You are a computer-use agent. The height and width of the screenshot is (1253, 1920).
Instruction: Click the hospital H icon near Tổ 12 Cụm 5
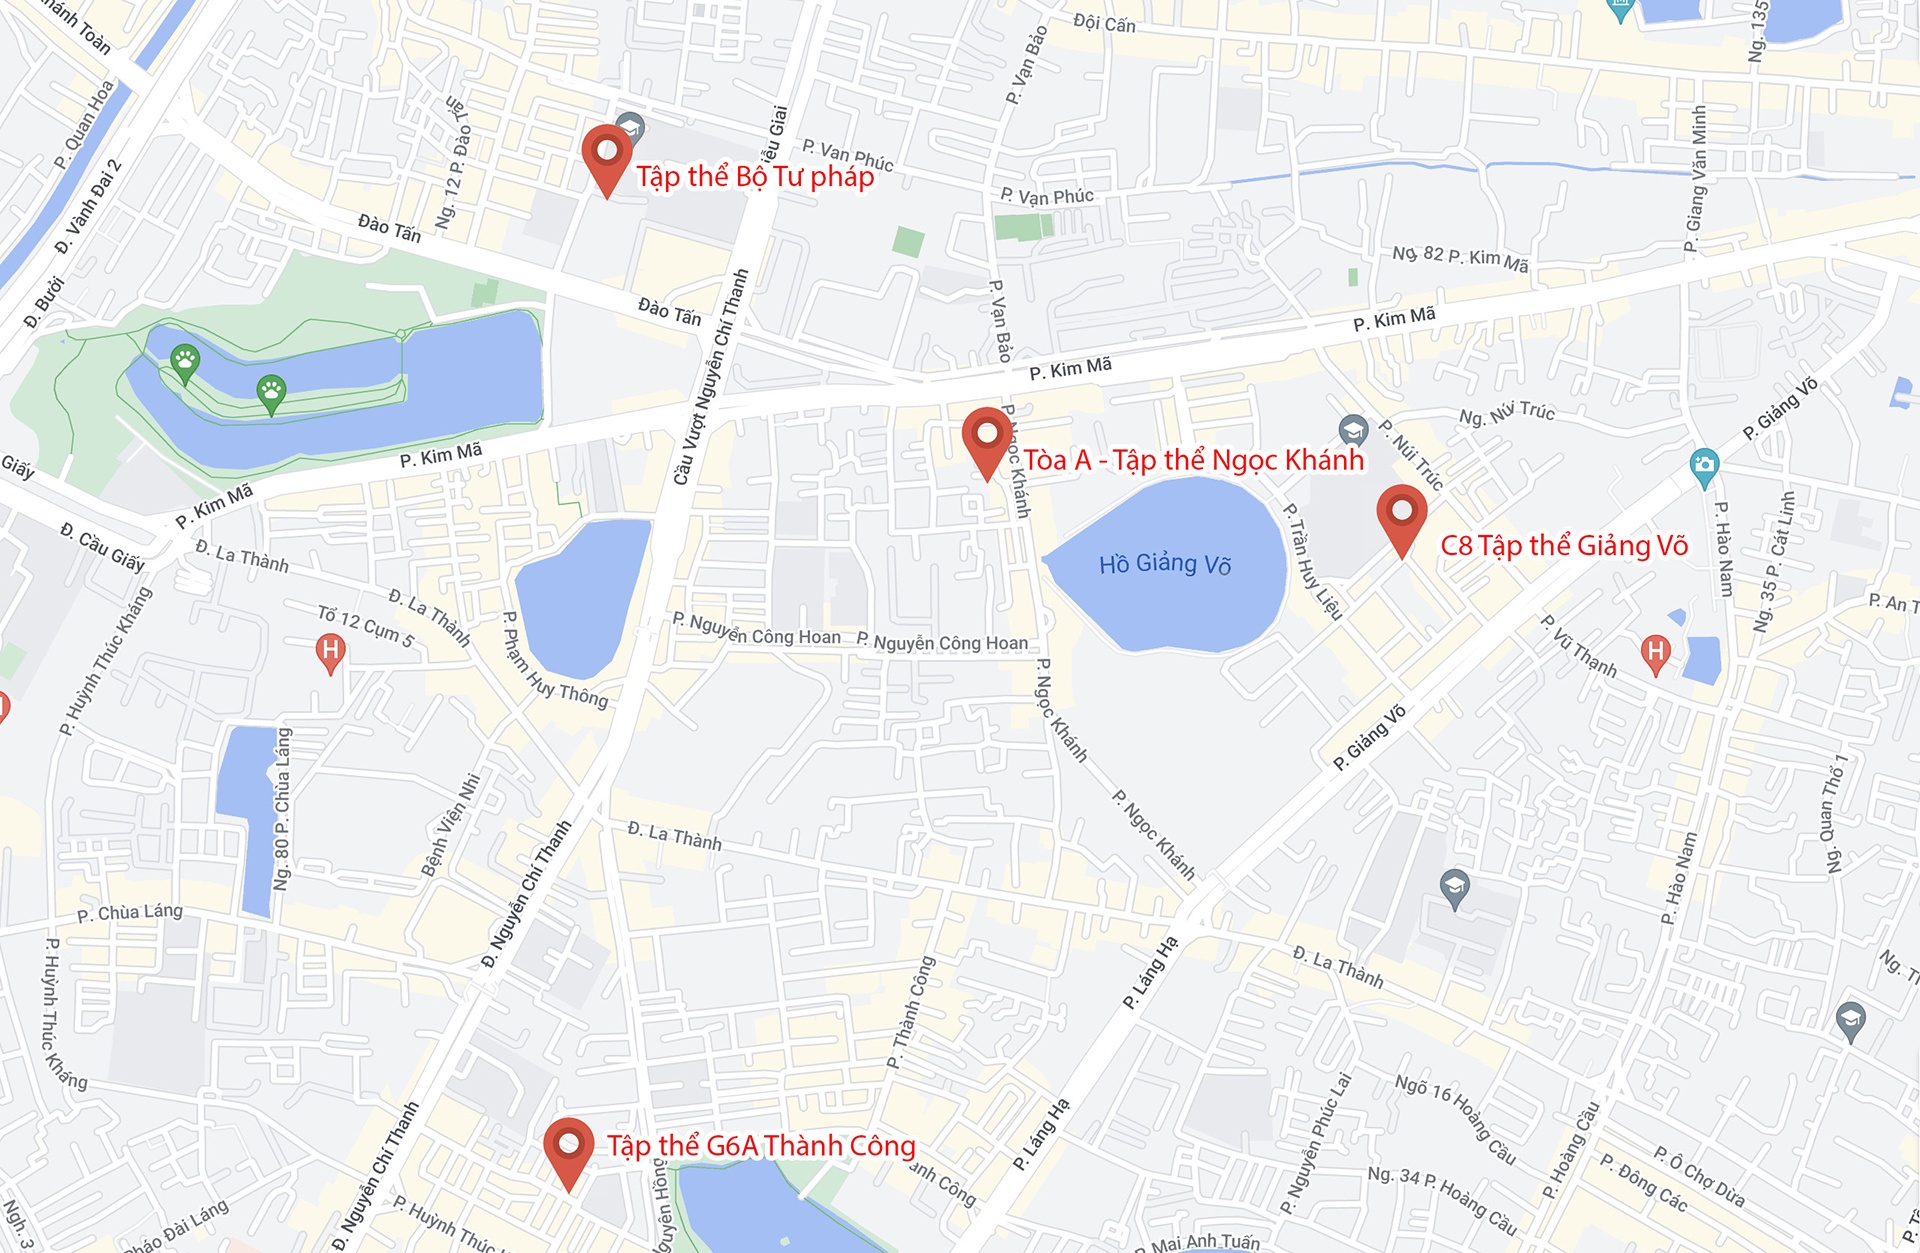[x=330, y=654]
